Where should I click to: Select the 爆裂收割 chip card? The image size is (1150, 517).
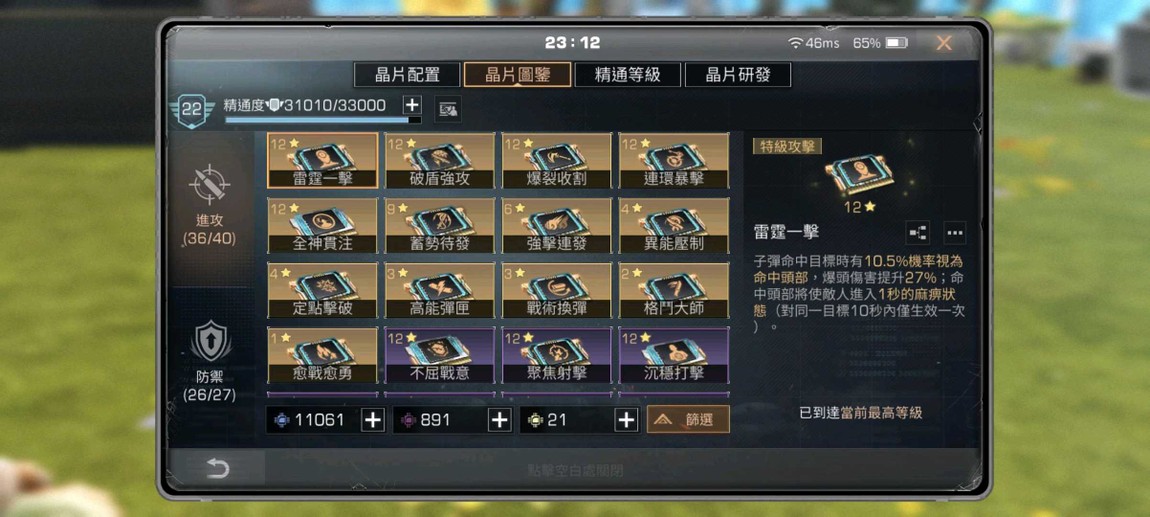tap(557, 161)
